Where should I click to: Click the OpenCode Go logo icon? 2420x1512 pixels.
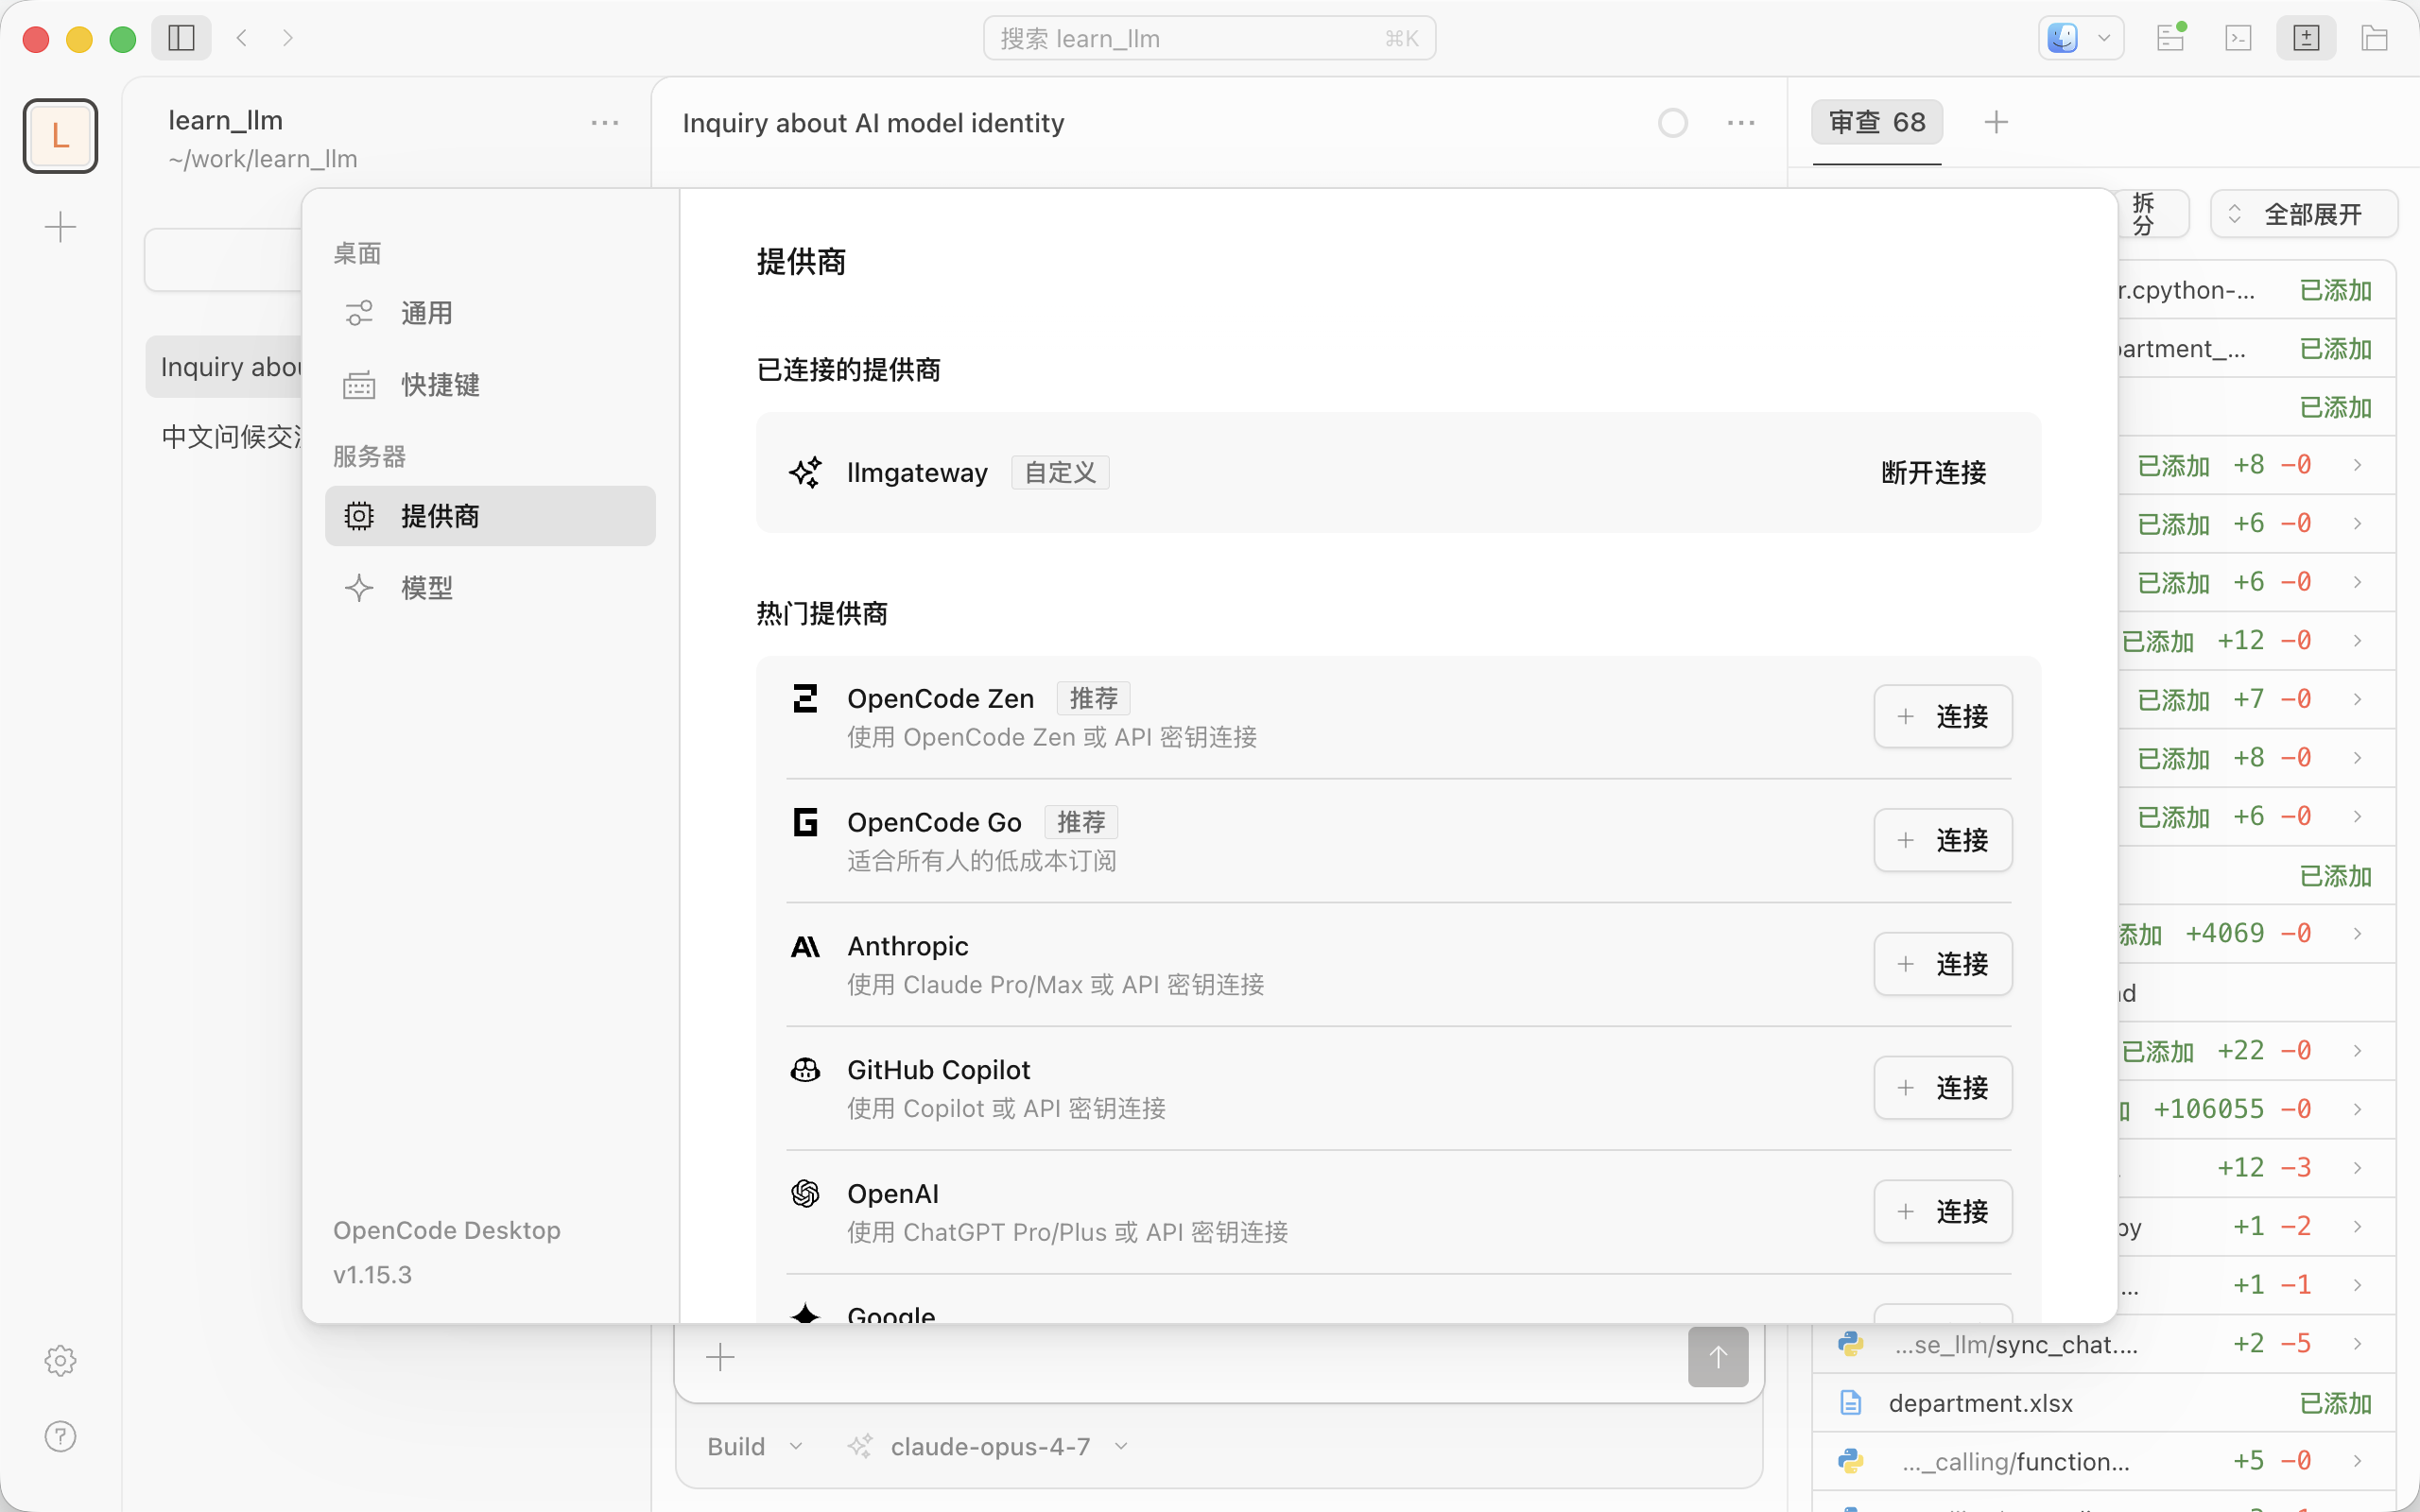click(x=805, y=822)
